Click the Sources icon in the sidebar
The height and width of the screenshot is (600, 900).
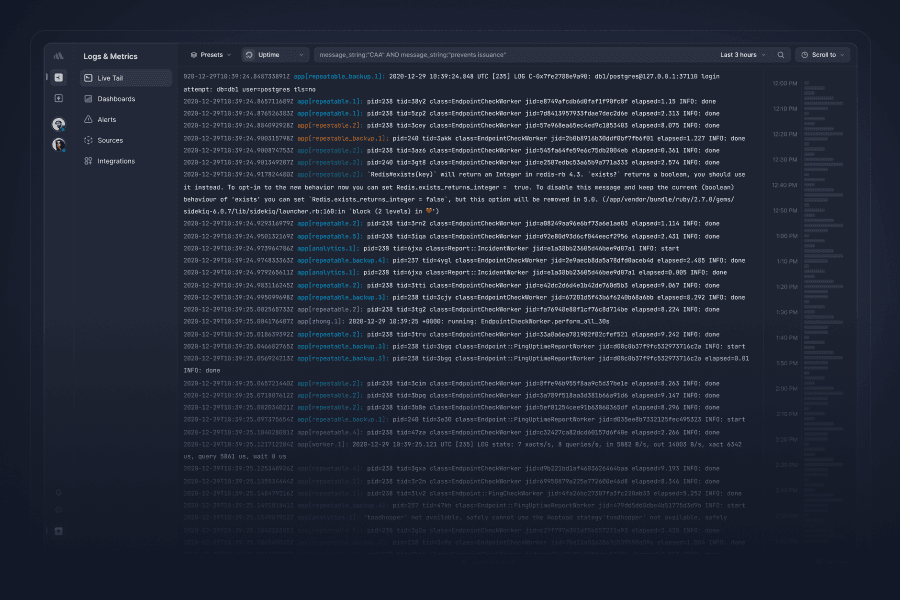tap(88, 141)
